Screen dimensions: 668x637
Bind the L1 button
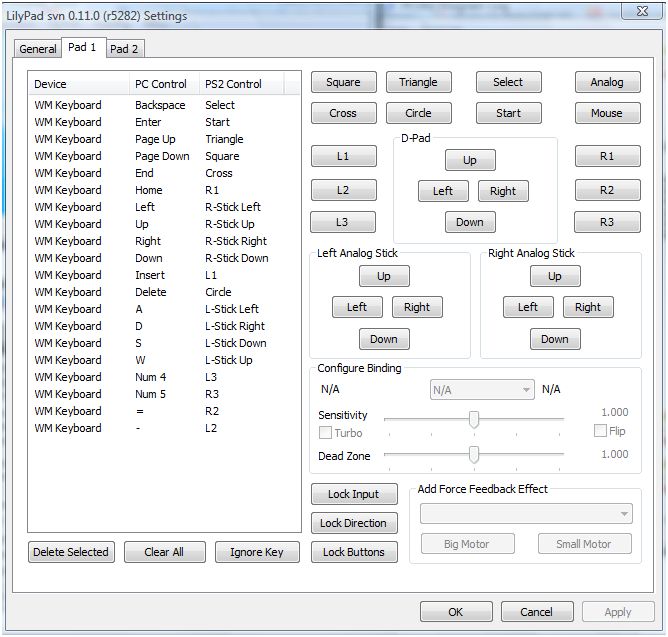343,156
